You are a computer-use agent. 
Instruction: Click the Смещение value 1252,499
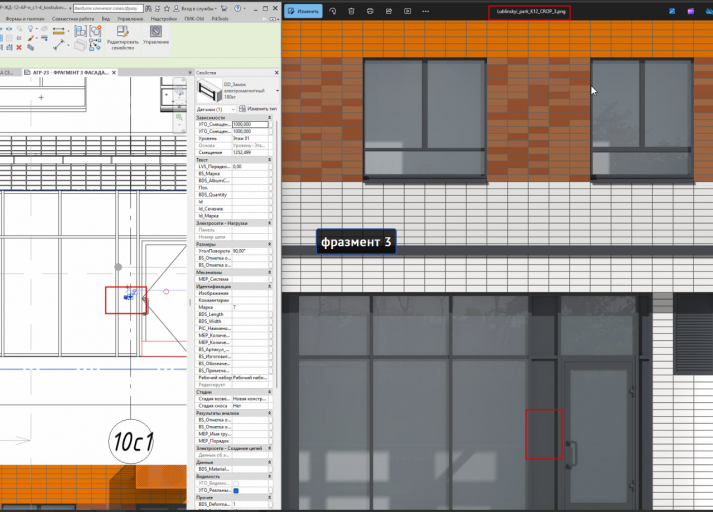tap(250, 152)
